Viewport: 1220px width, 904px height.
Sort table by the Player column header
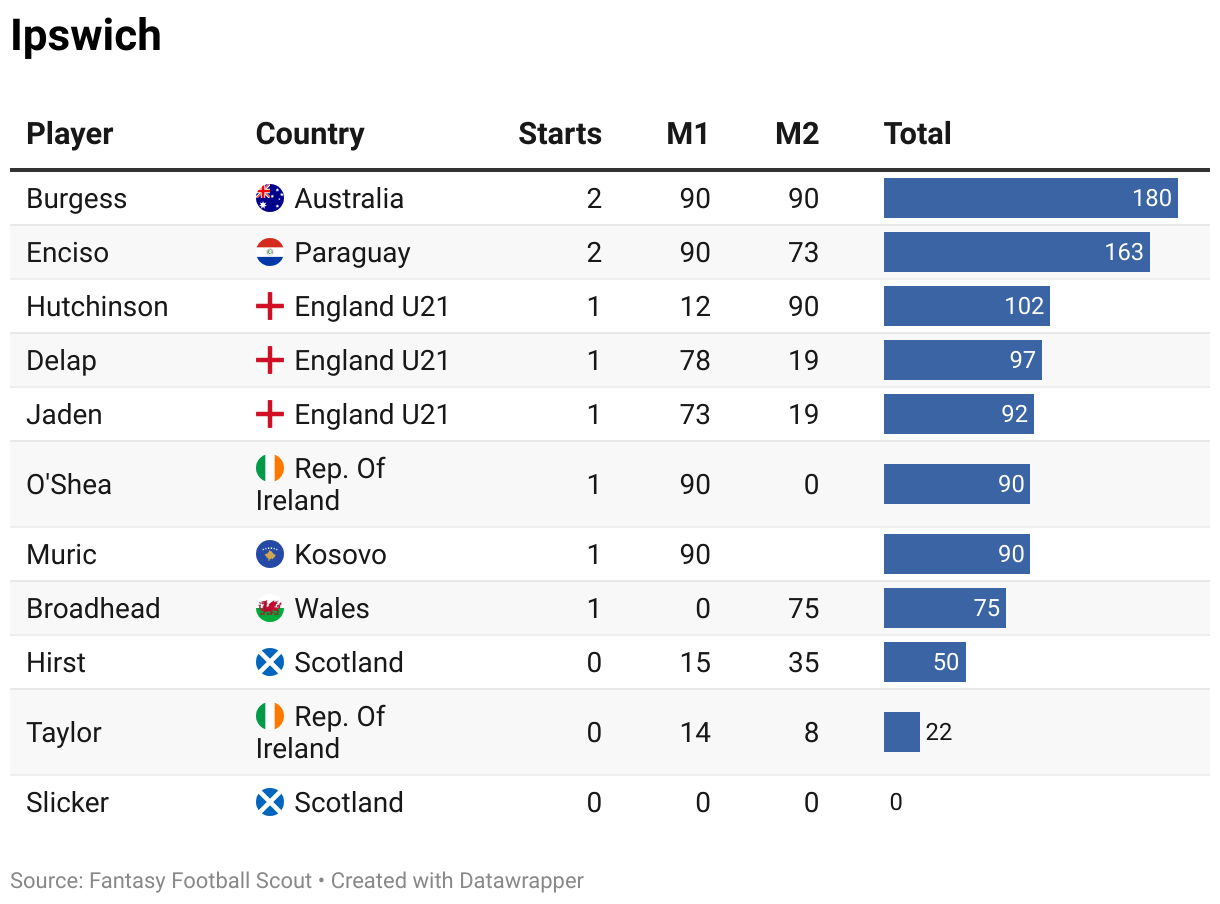70,134
